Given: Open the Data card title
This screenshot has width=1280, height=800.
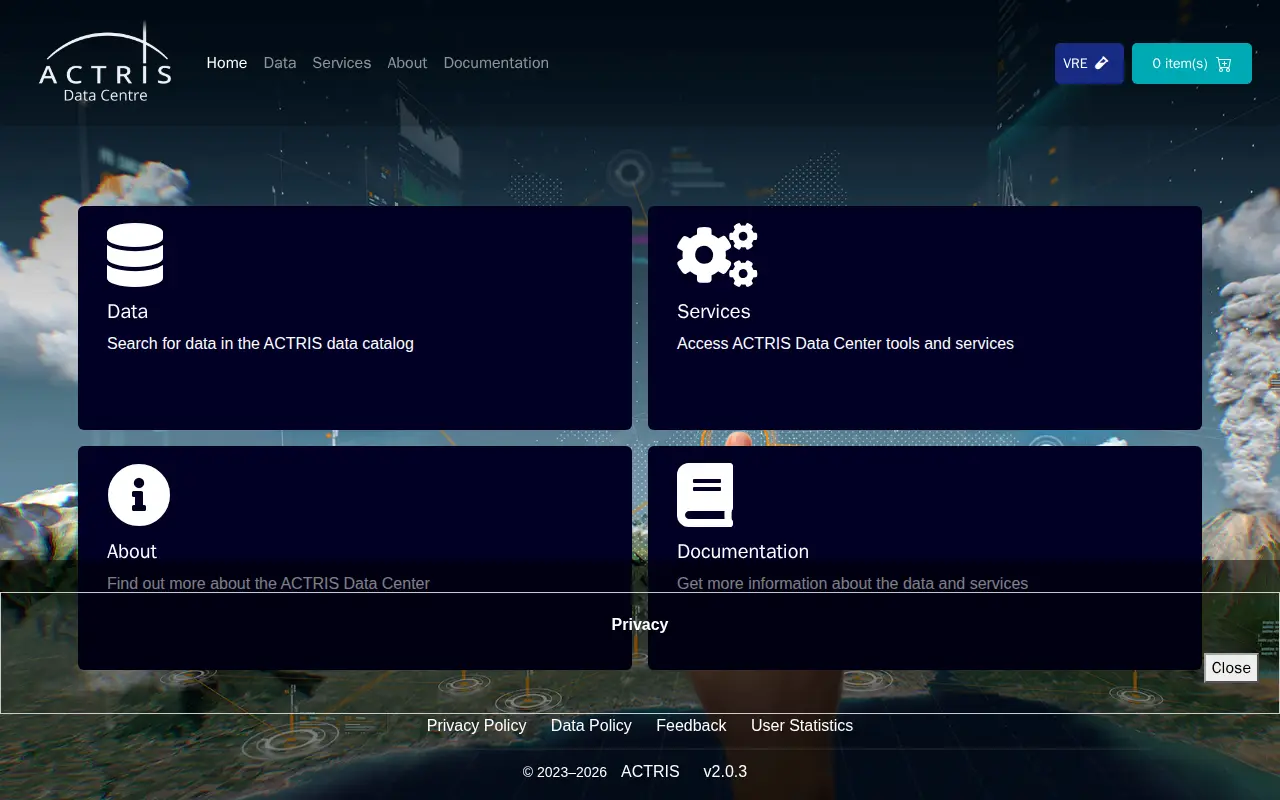Looking at the screenshot, I should click(x=127, y=311).
